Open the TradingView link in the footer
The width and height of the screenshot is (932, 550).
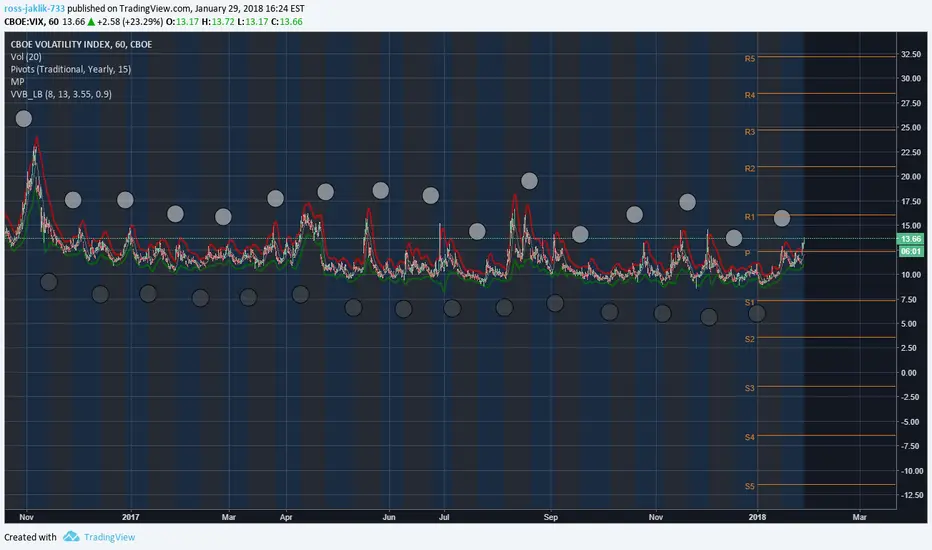109,537
